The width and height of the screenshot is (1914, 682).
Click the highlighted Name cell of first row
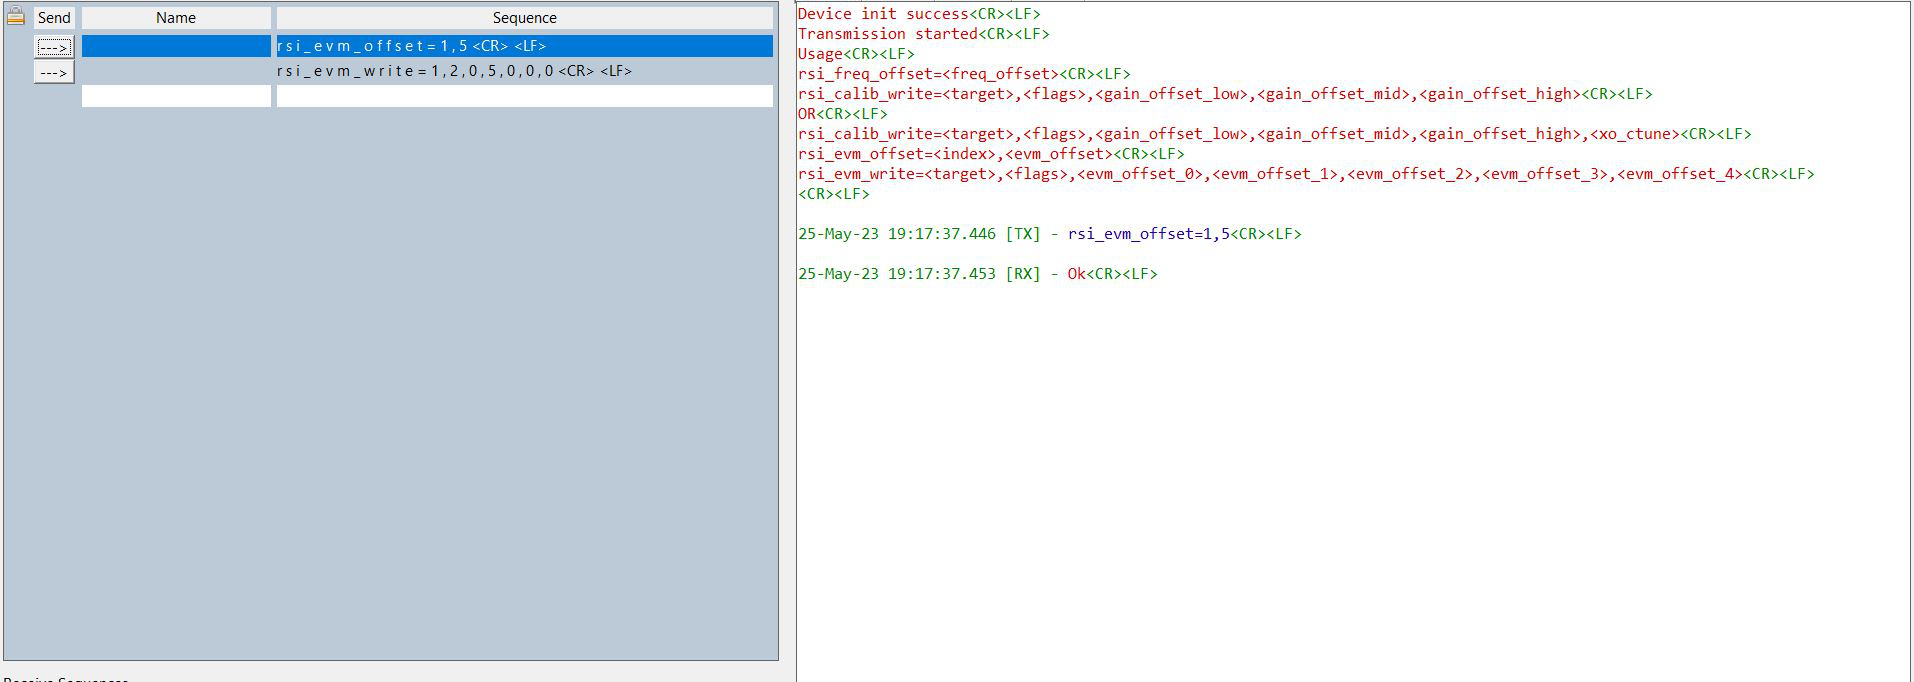point(176,46)
